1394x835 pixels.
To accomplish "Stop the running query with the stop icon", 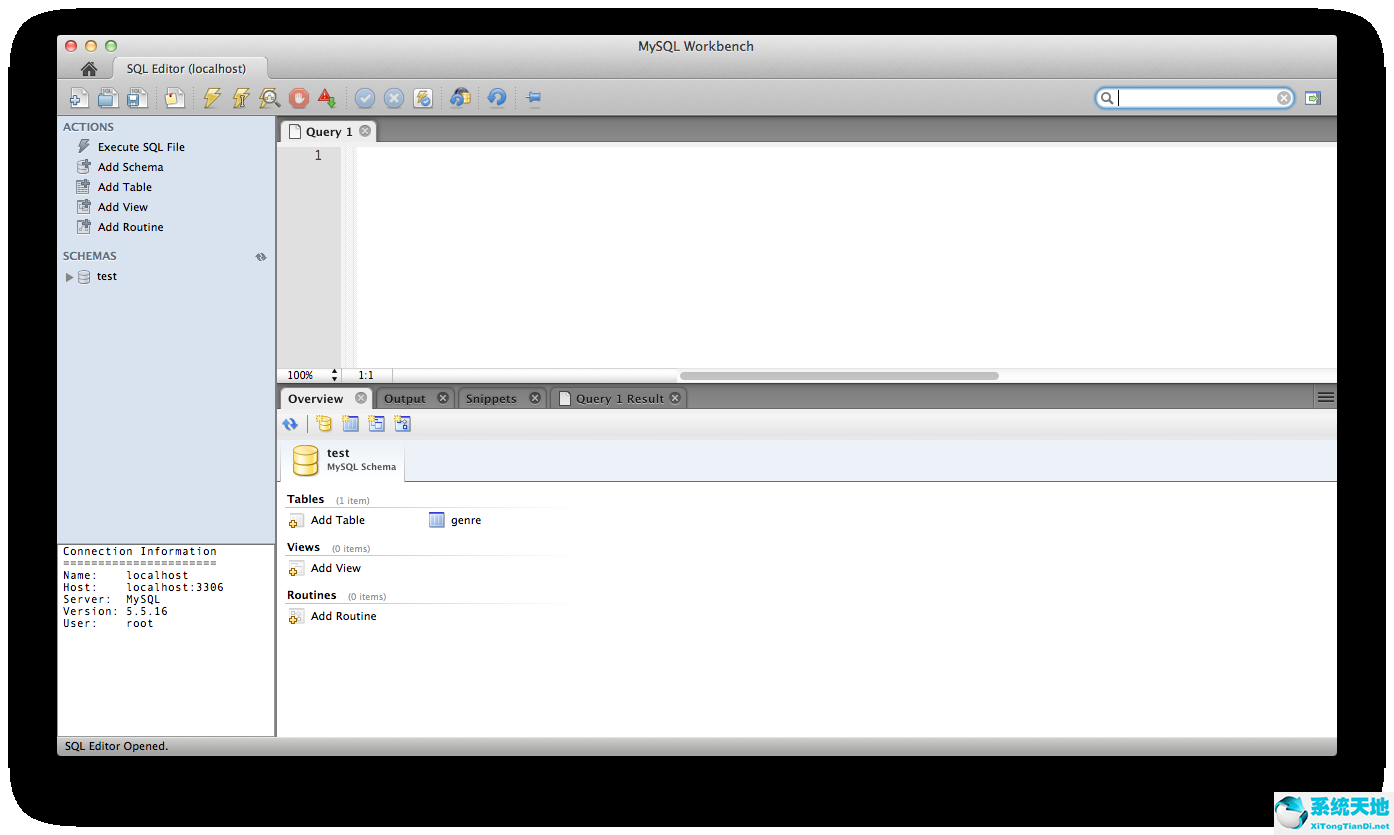I will coord(298,97).
